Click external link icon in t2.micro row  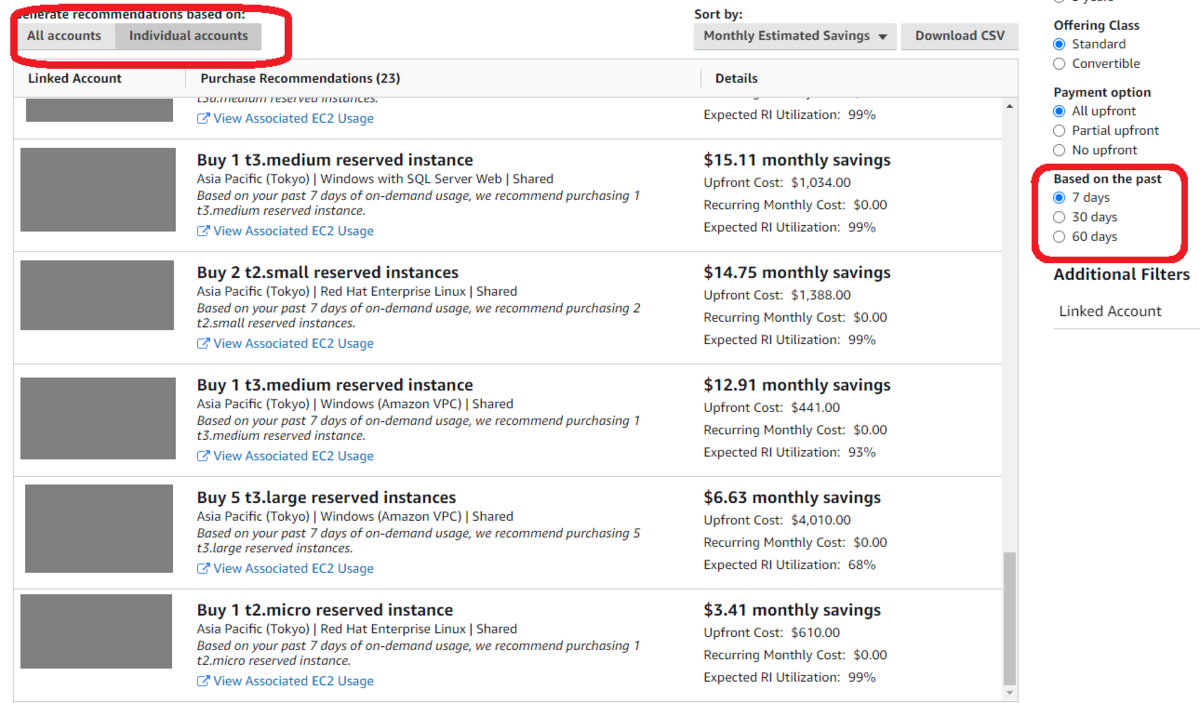pos(203,681)
